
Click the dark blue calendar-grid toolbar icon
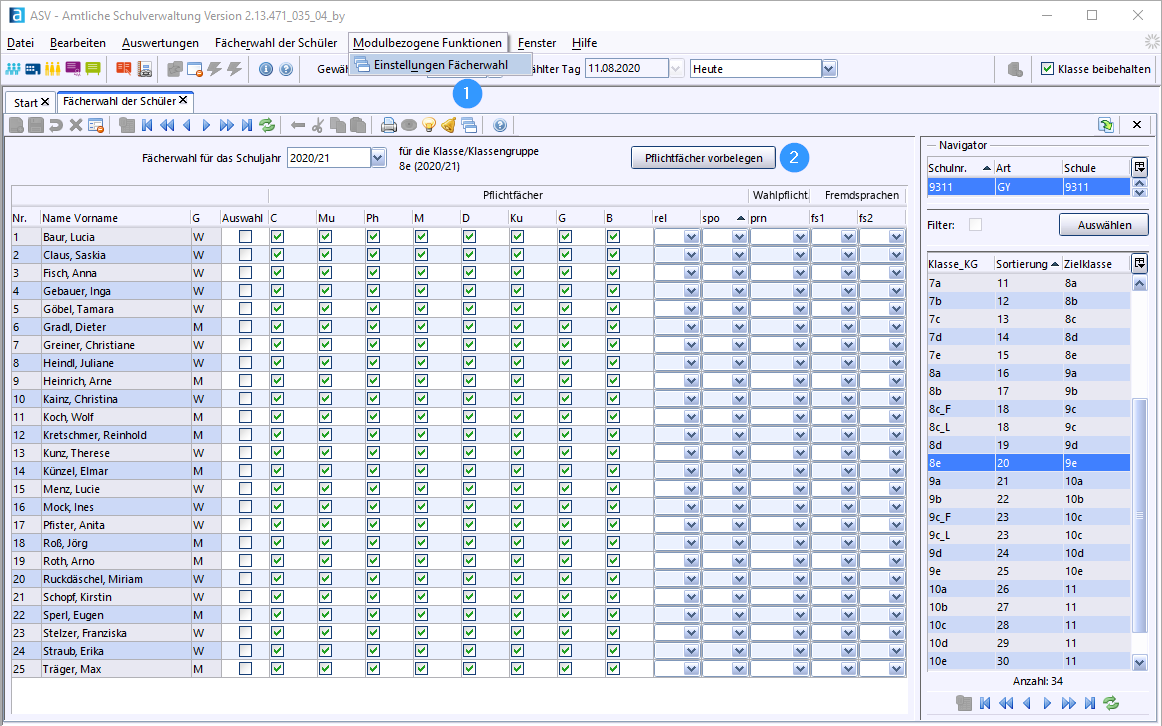33,69
